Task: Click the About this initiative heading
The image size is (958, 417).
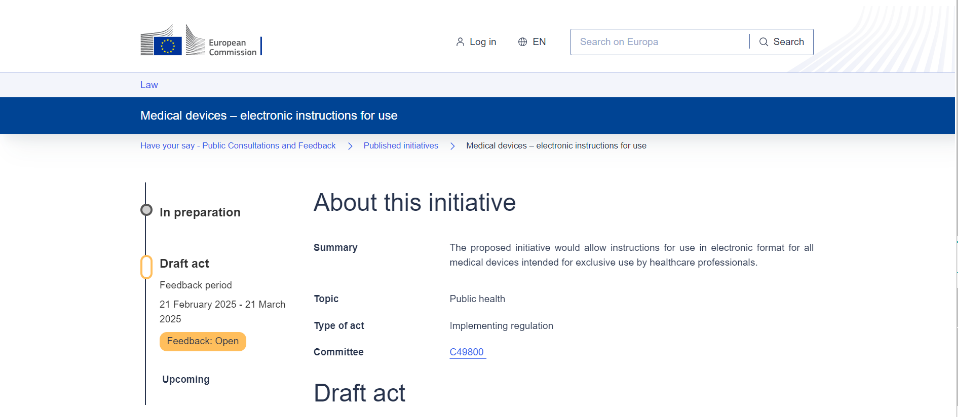Action: (414, 203)
